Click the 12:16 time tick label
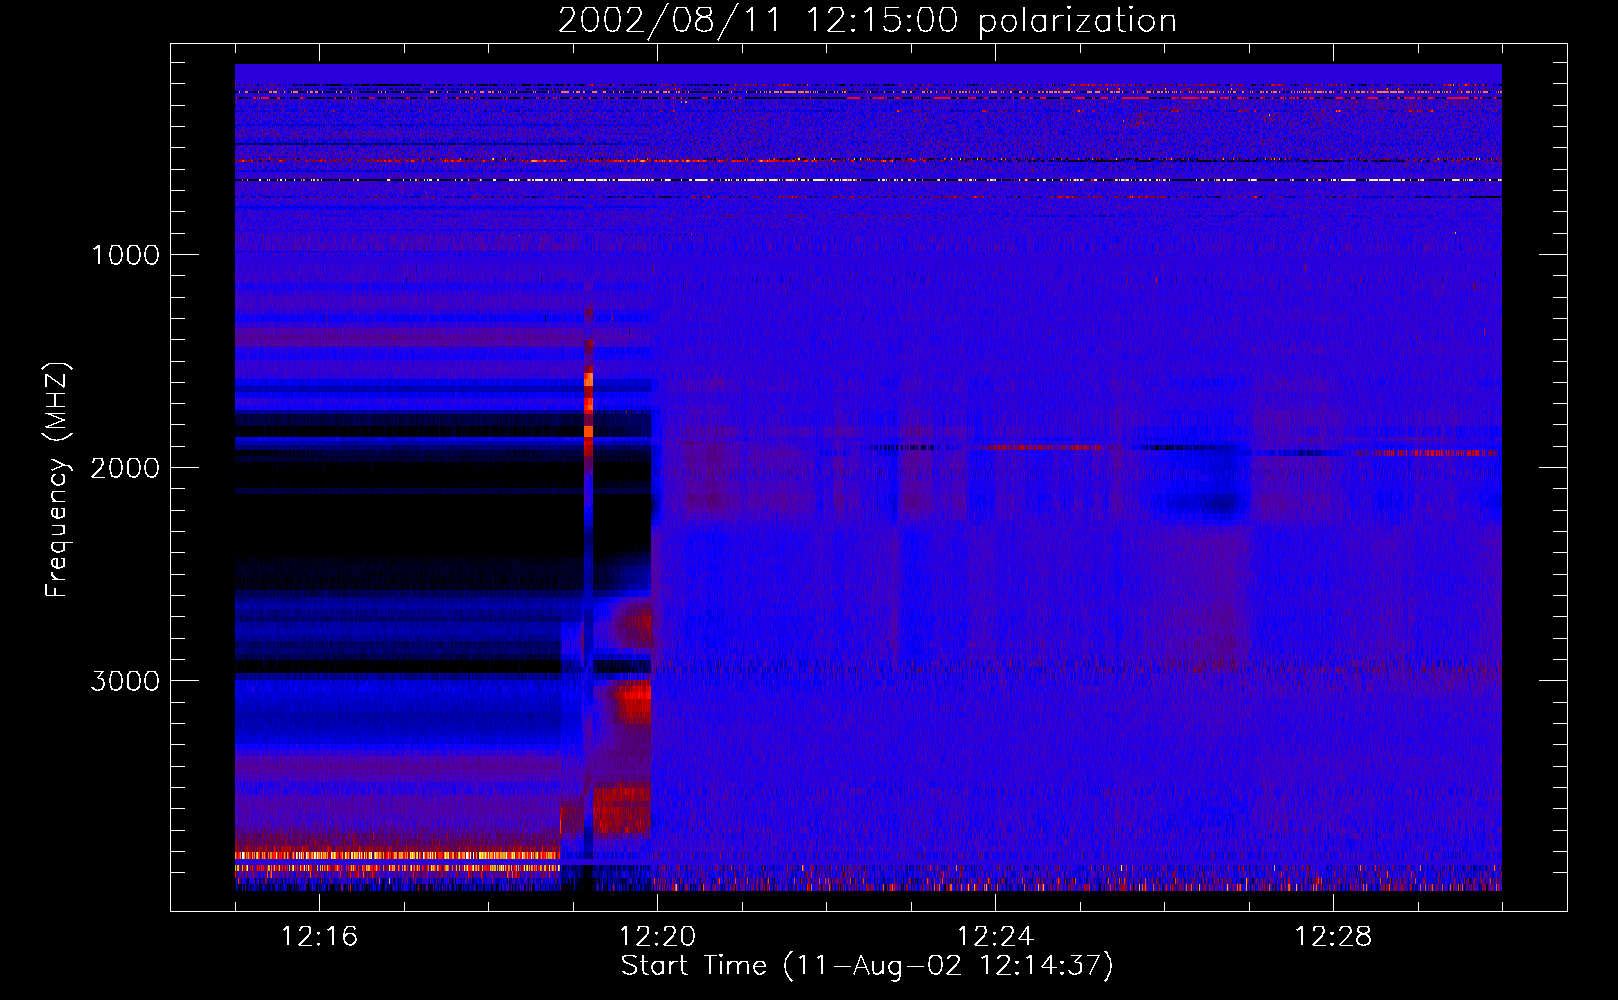 pos(319,937)
